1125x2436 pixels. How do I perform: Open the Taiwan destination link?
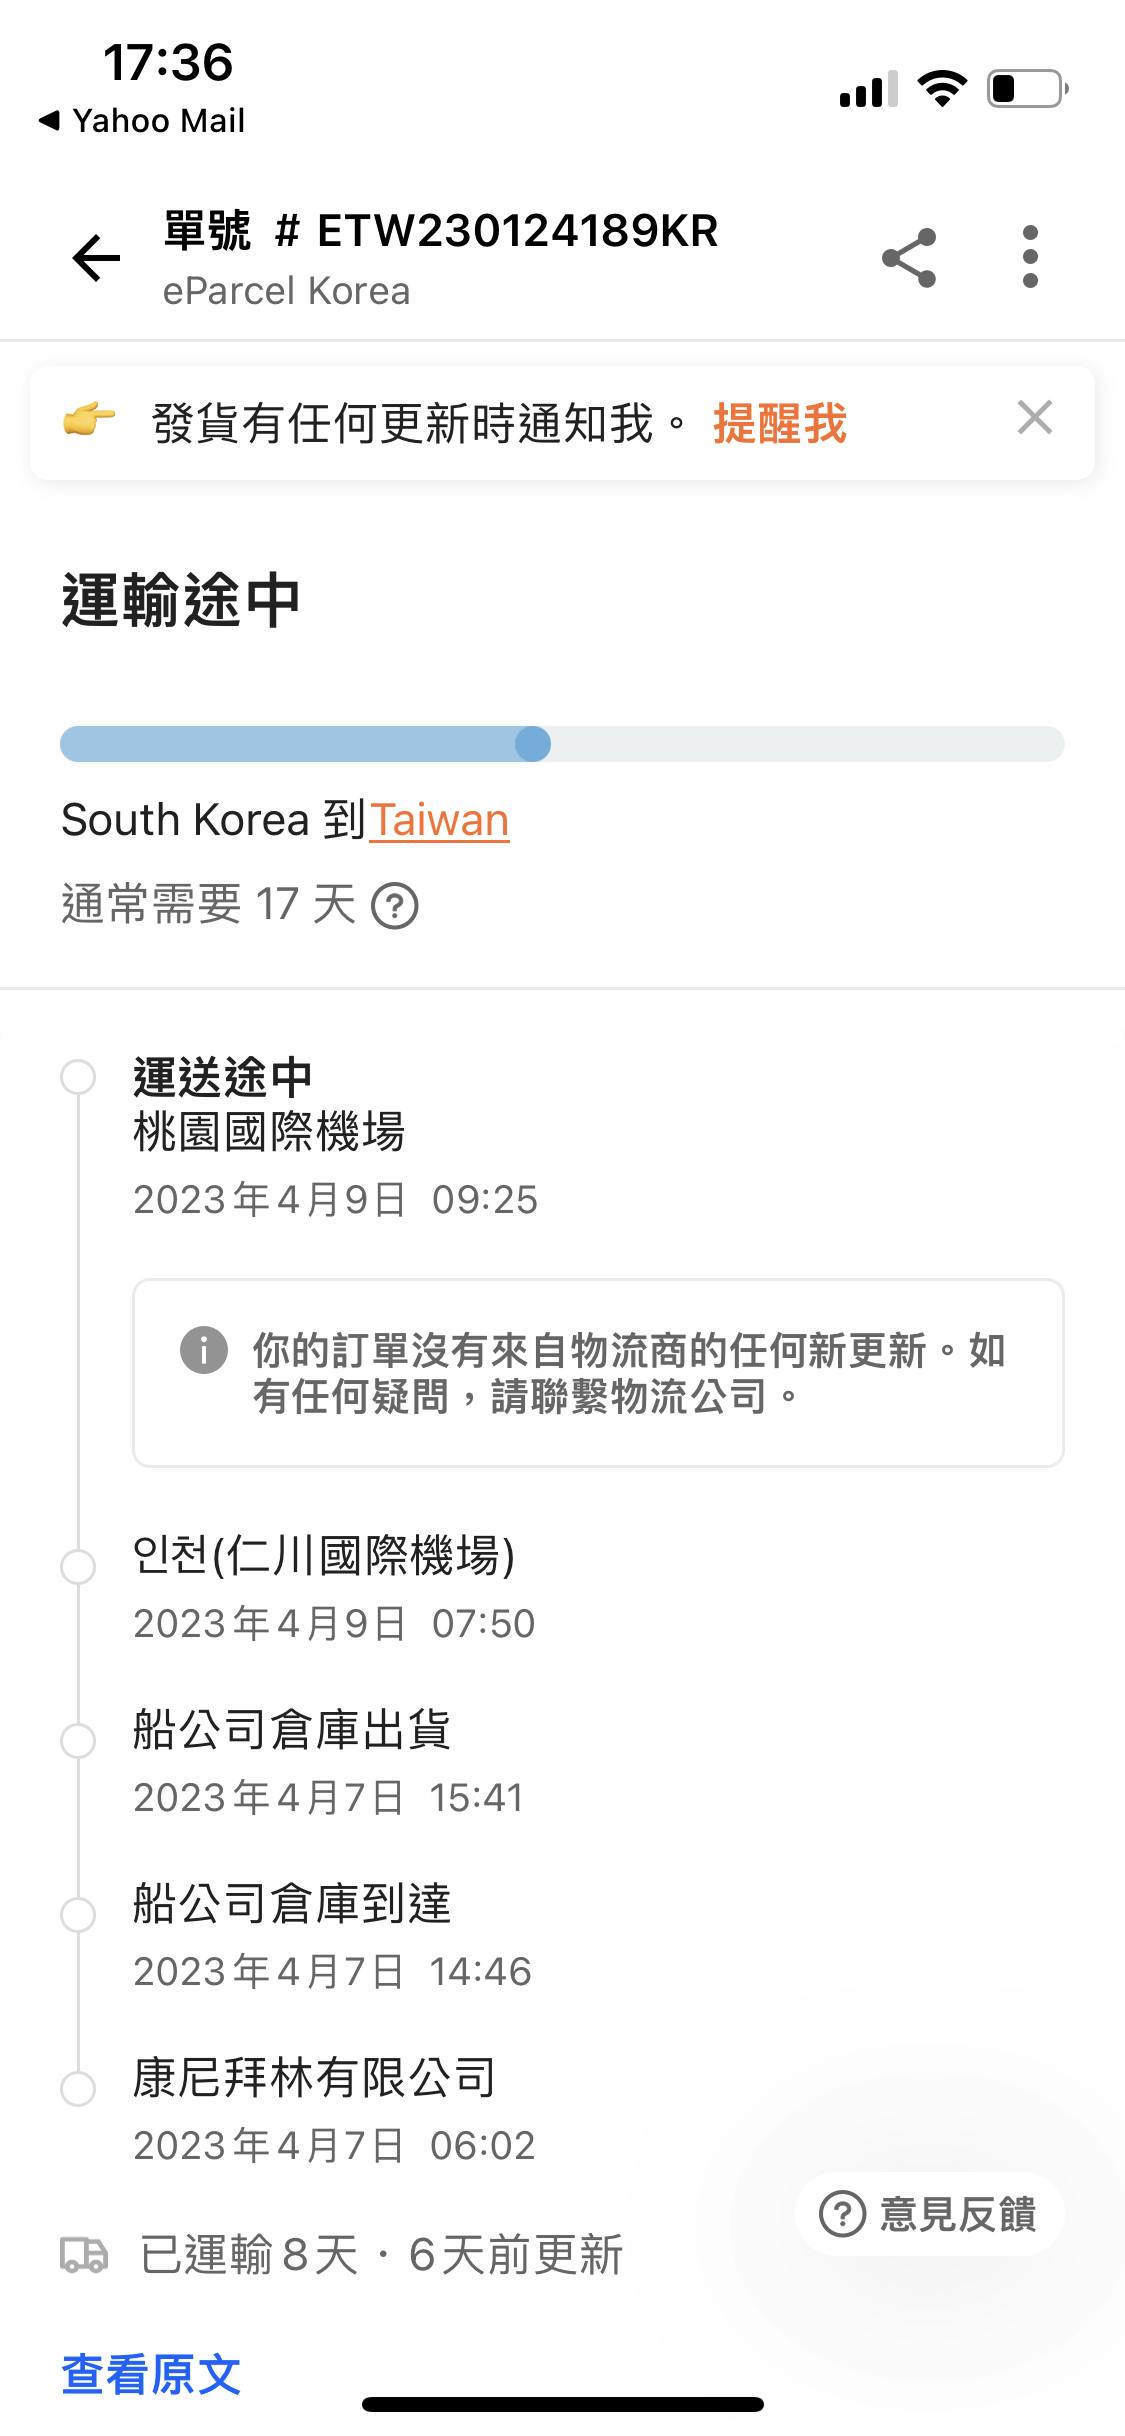click(x=439, y=820)
